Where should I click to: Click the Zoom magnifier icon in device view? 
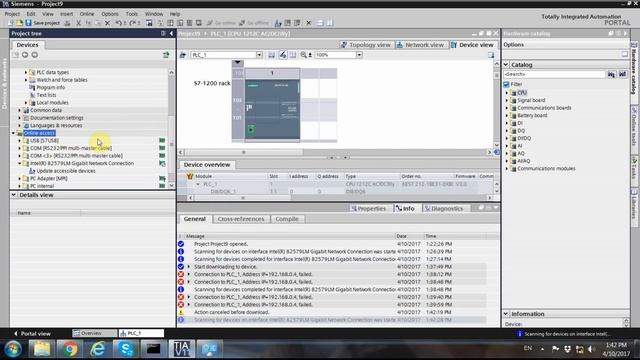coord(304,55)
